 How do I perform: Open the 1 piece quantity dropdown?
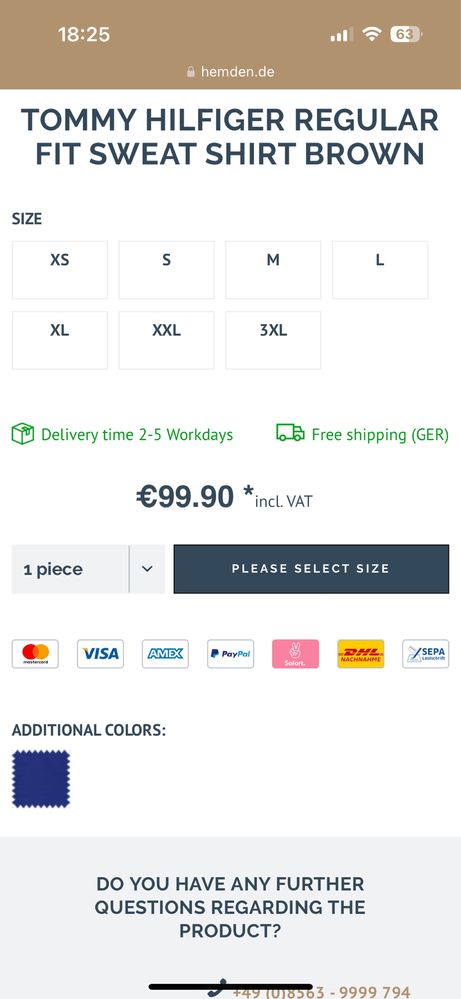[x=88, y=570]
